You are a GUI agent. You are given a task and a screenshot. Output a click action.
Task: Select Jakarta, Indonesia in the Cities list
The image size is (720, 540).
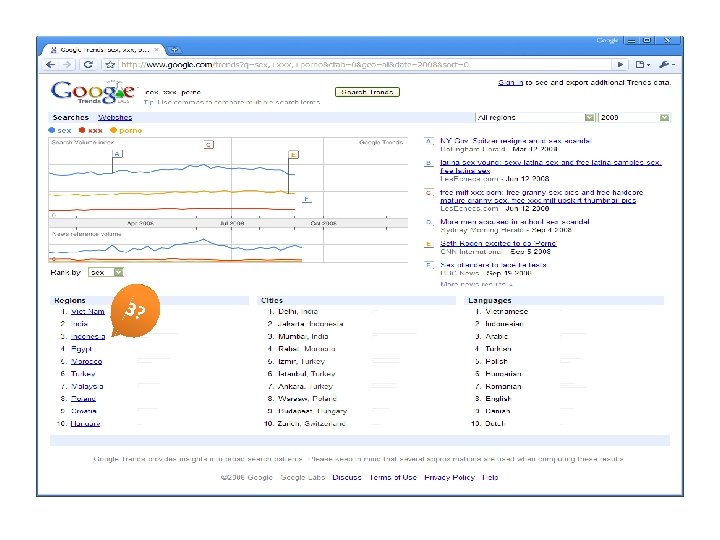point(310,324)
